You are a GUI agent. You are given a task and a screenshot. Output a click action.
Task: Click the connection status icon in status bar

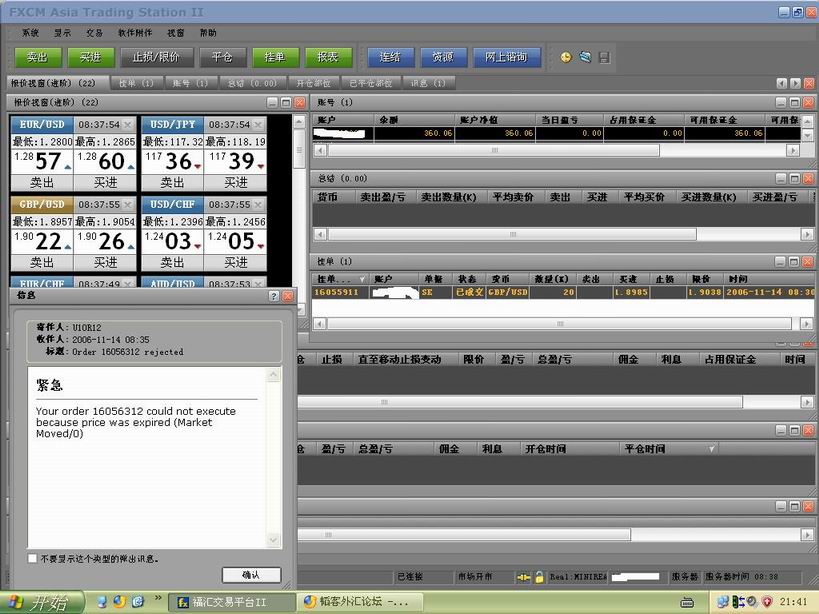[x=523, y=577]
